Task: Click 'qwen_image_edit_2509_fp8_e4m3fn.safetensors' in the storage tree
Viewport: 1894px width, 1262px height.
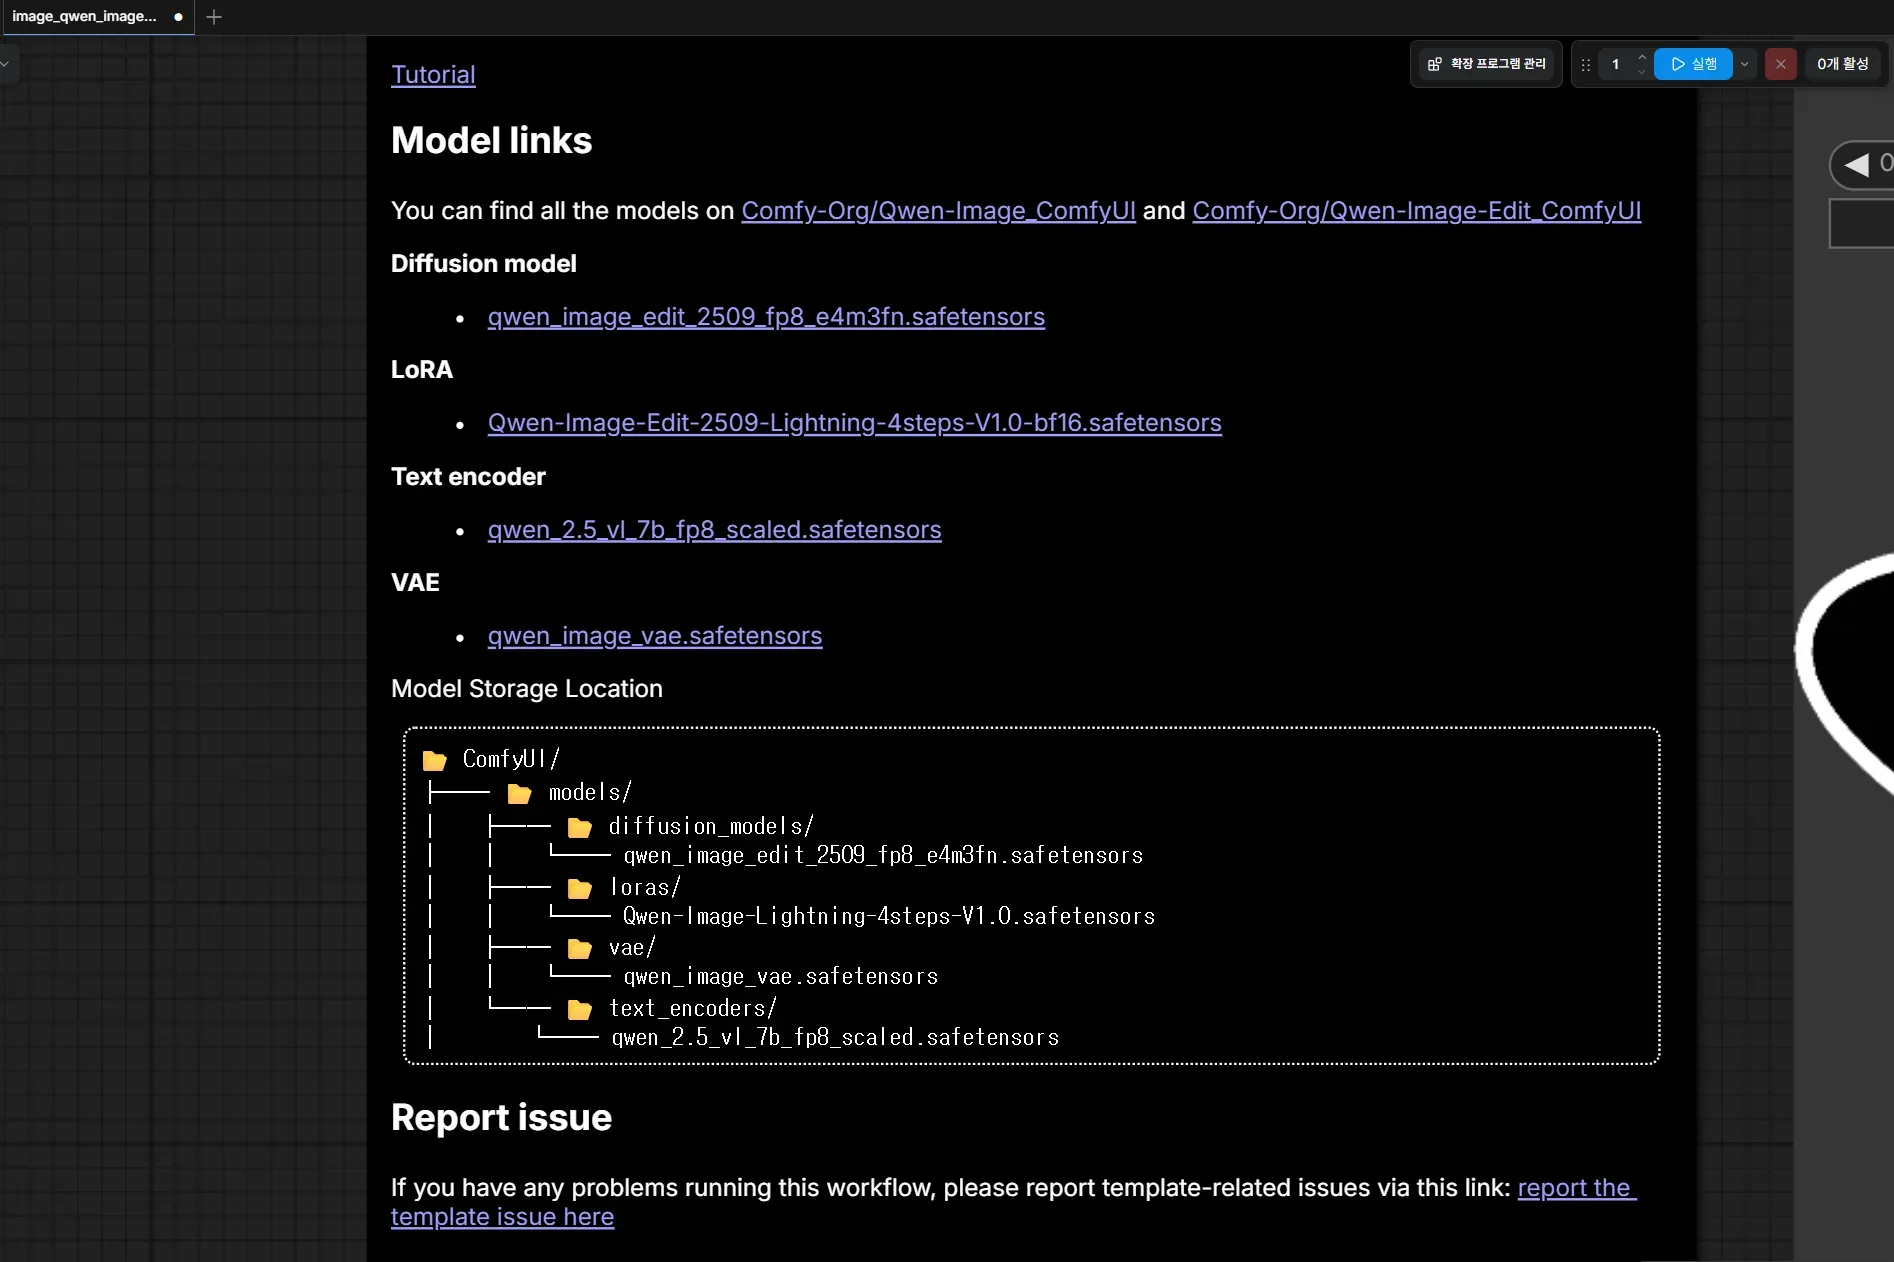Action: pos(883,855)
